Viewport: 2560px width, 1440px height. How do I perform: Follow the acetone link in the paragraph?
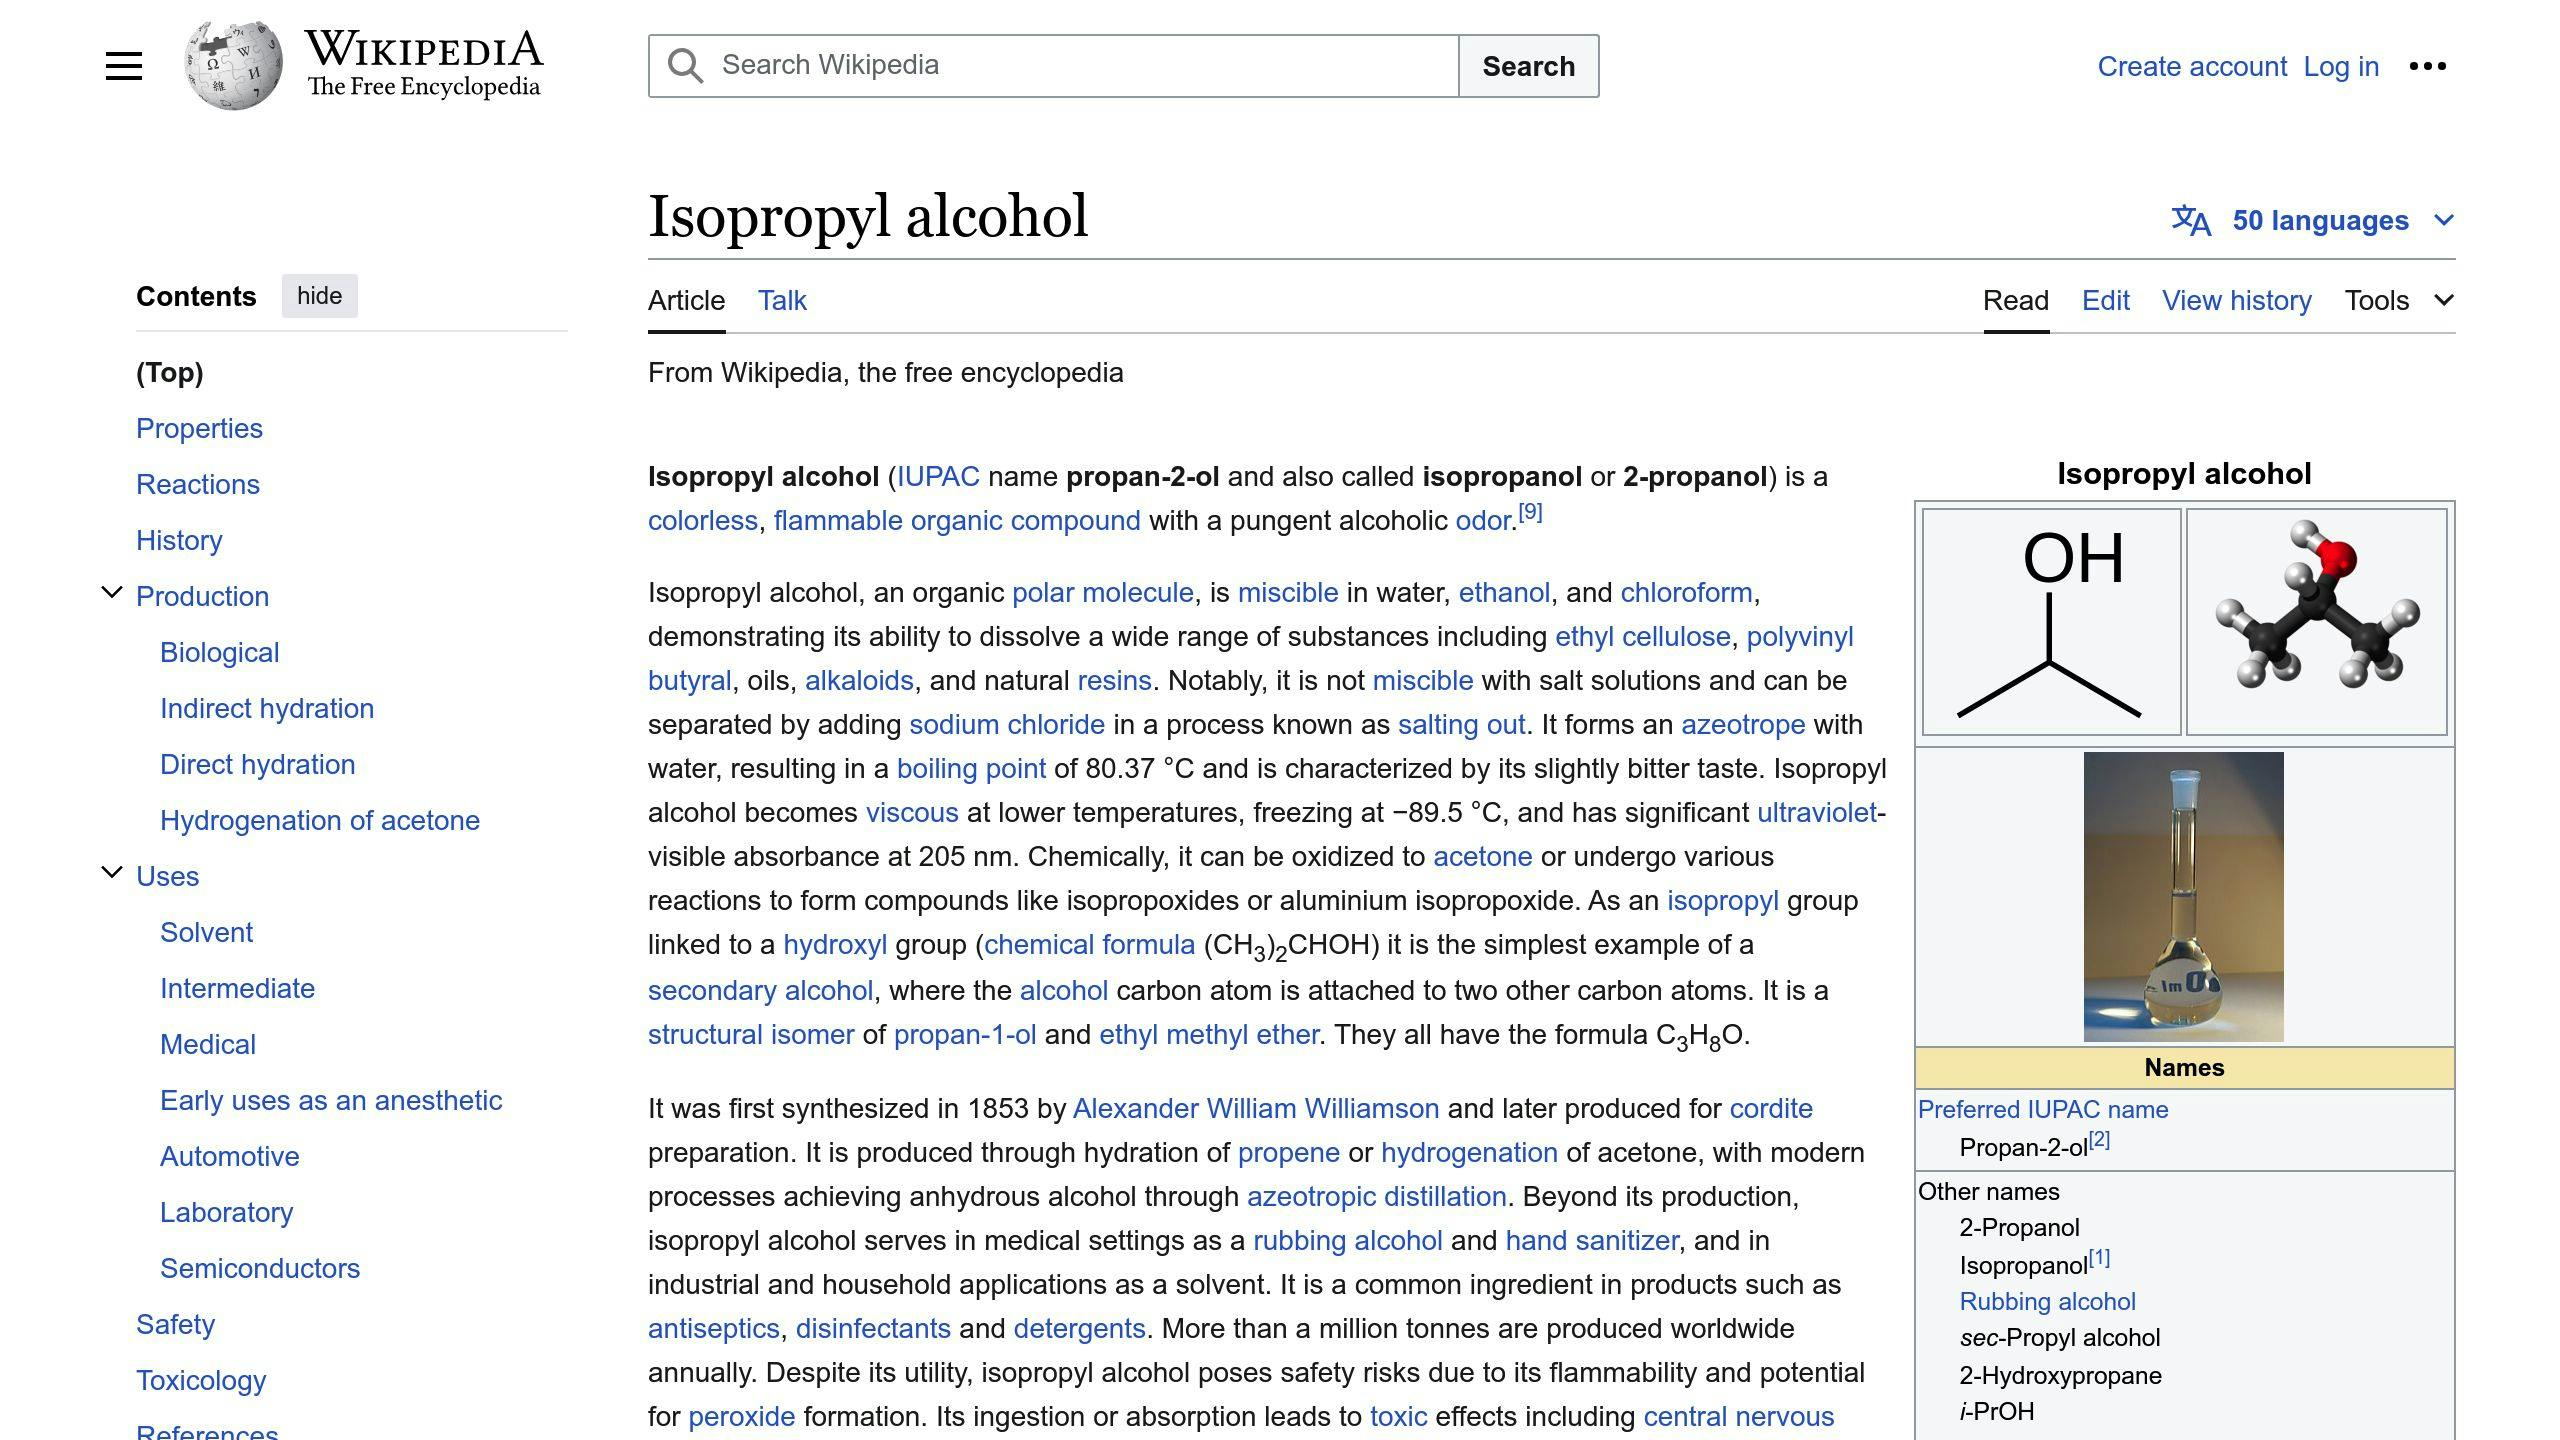pos(1482,857)
